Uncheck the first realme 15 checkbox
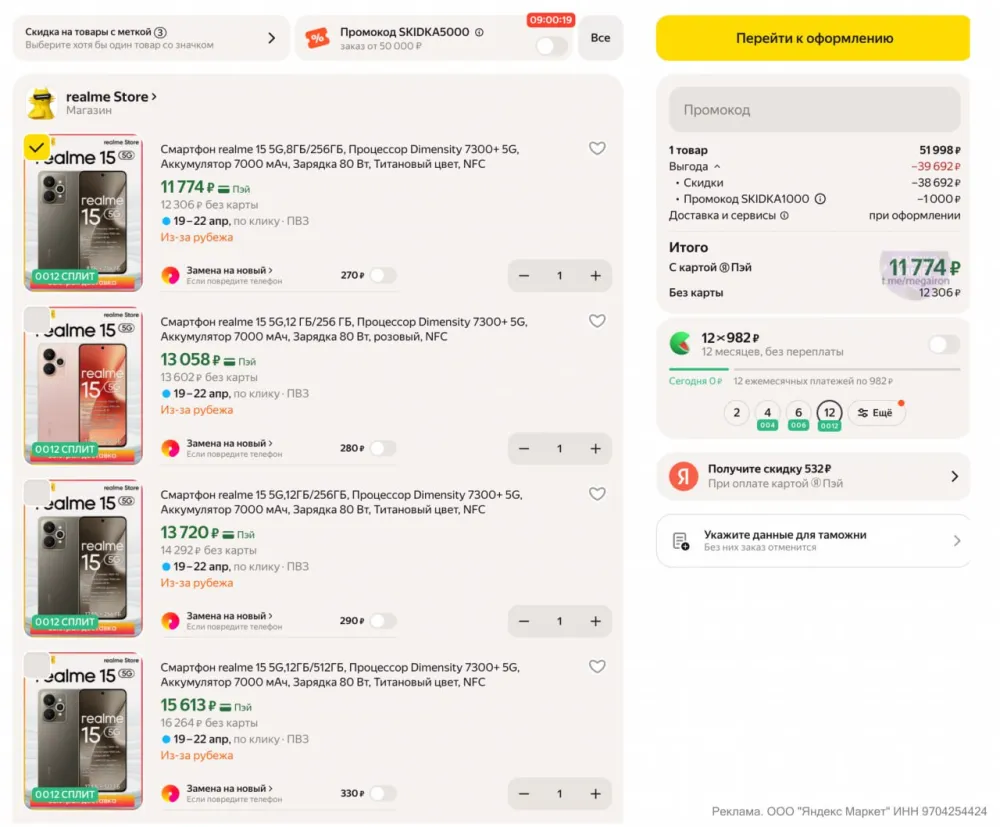 click(36, 147)
